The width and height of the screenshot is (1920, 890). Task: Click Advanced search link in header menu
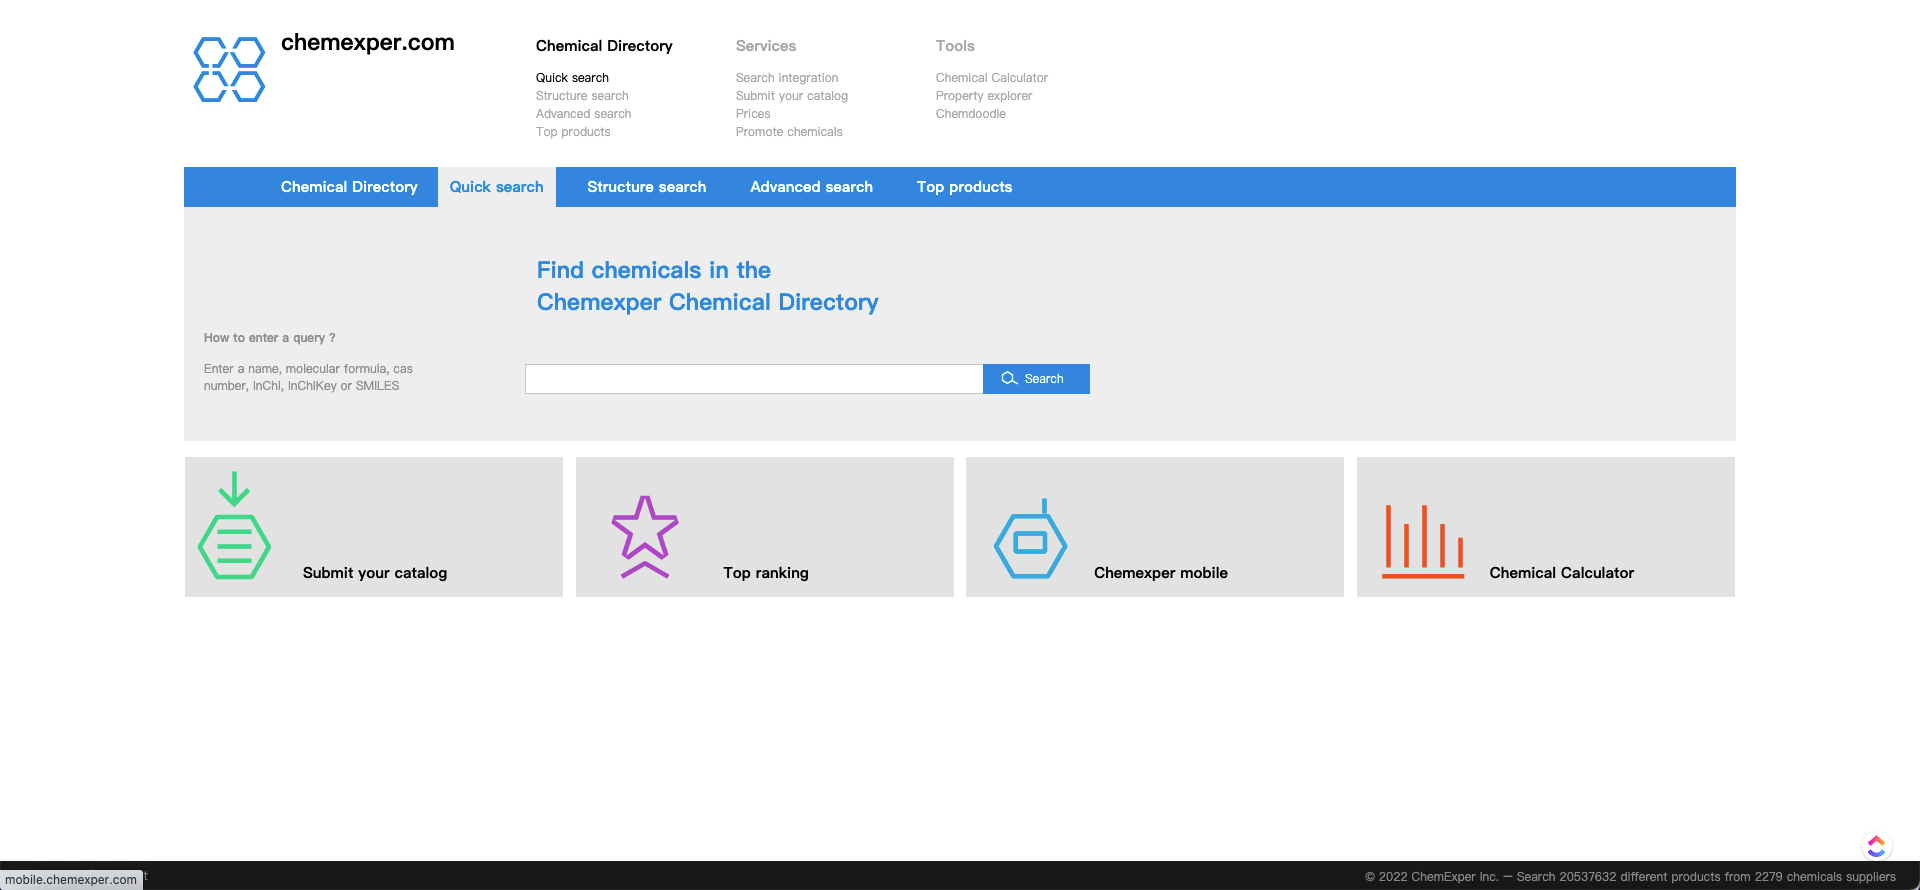click(584, 114)
